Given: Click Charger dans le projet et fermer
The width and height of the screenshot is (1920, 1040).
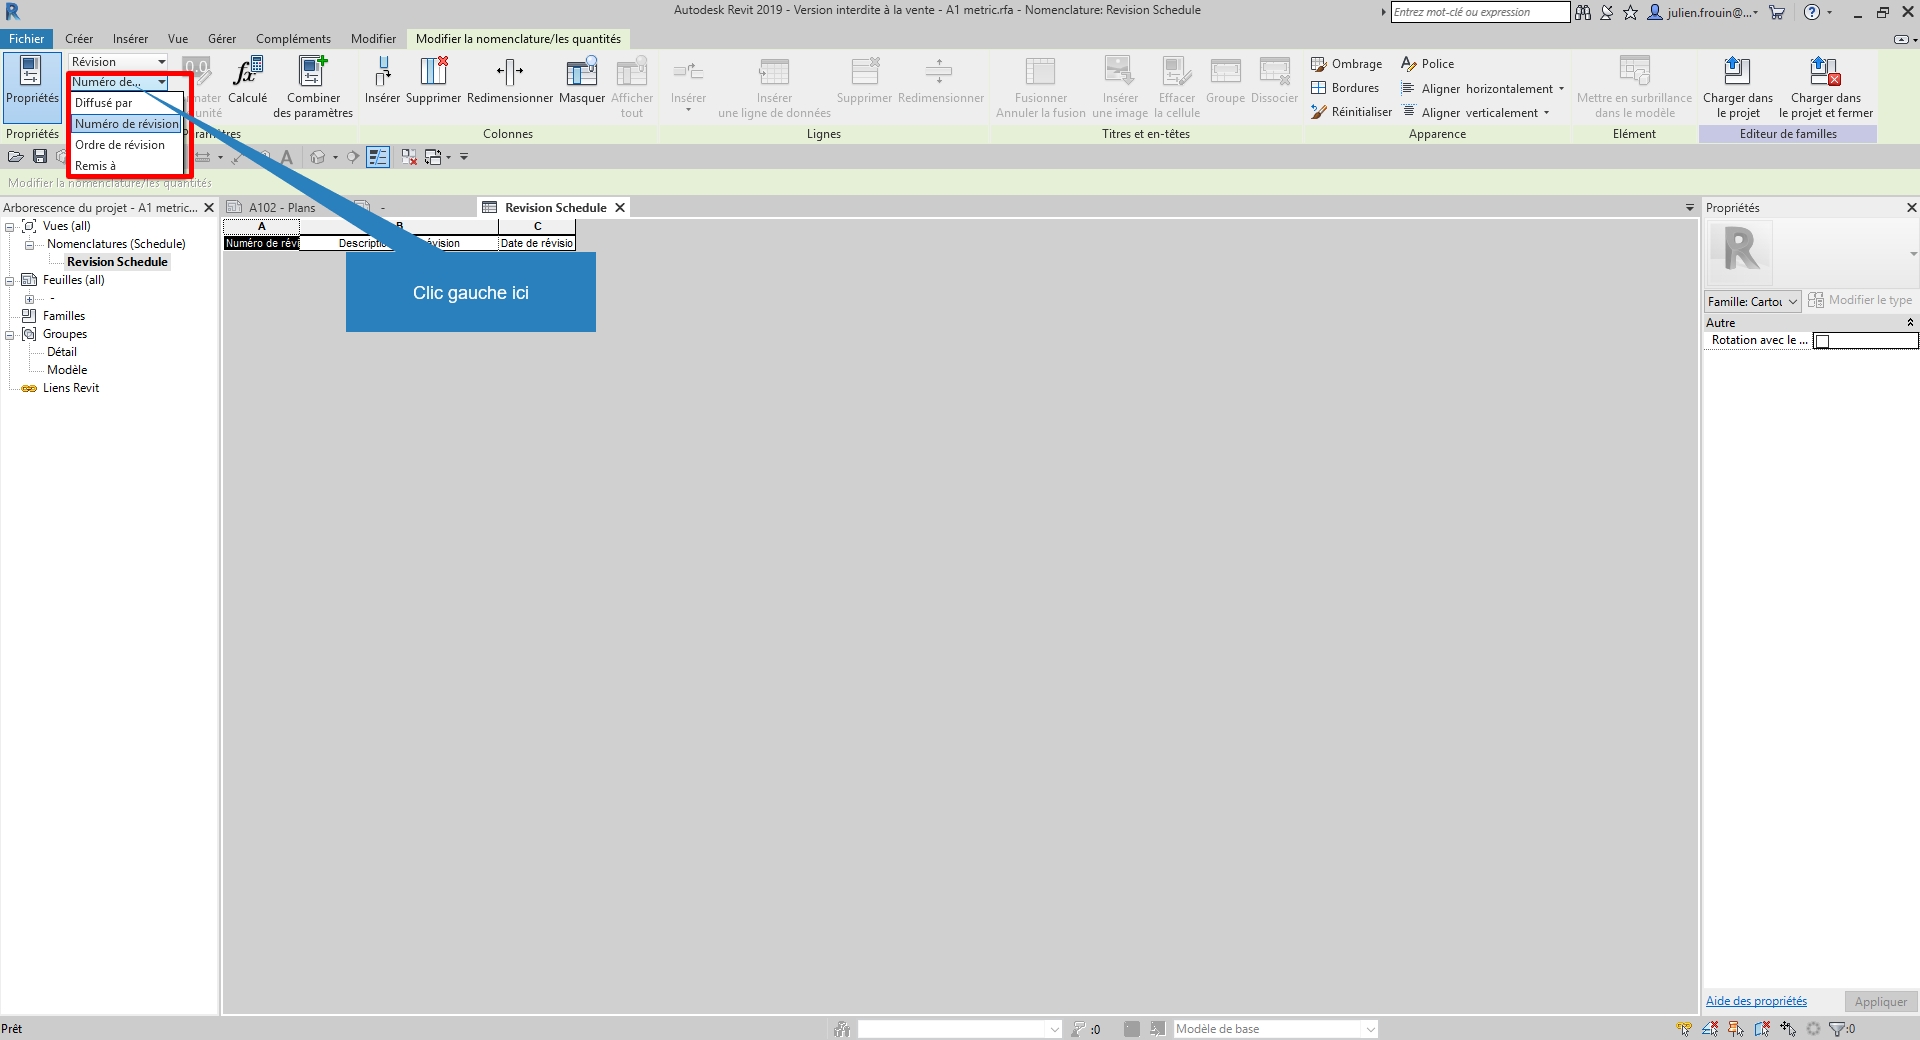Looking at the screenshot, I should click(x=1825, y=74).
